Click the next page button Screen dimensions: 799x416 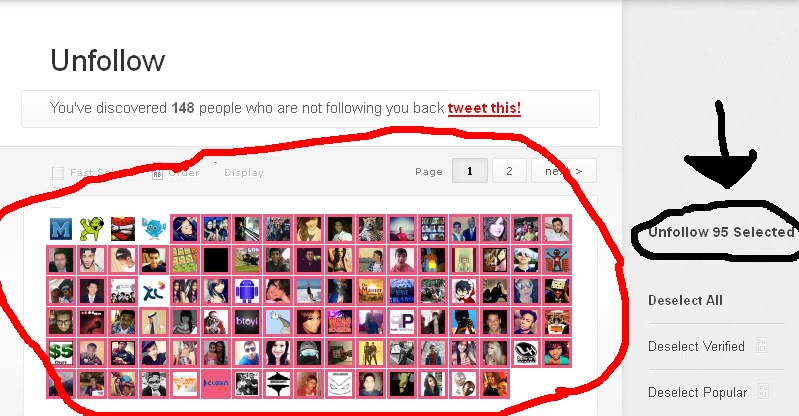[x=564, y=171]
